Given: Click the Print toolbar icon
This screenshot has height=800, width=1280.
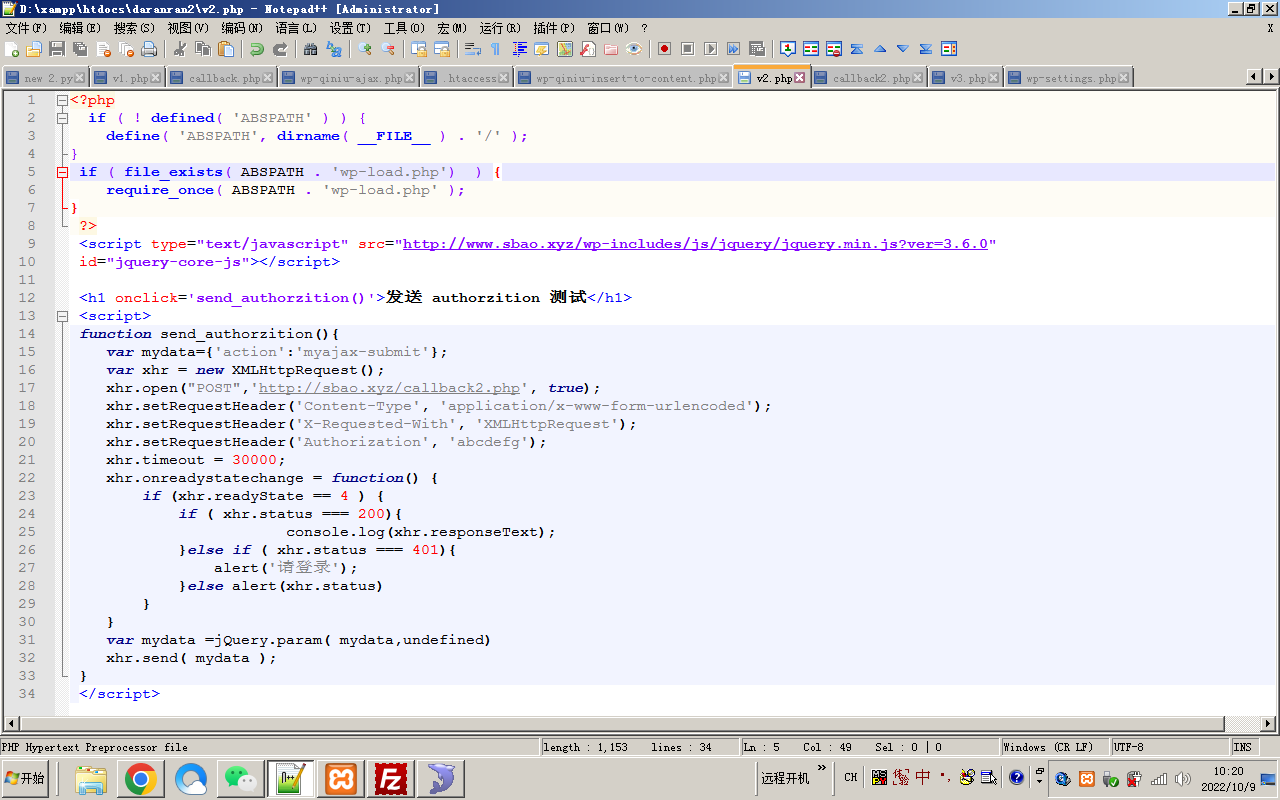Looking at the screenshot, I should pyautogui.click(x=149, y=49).
